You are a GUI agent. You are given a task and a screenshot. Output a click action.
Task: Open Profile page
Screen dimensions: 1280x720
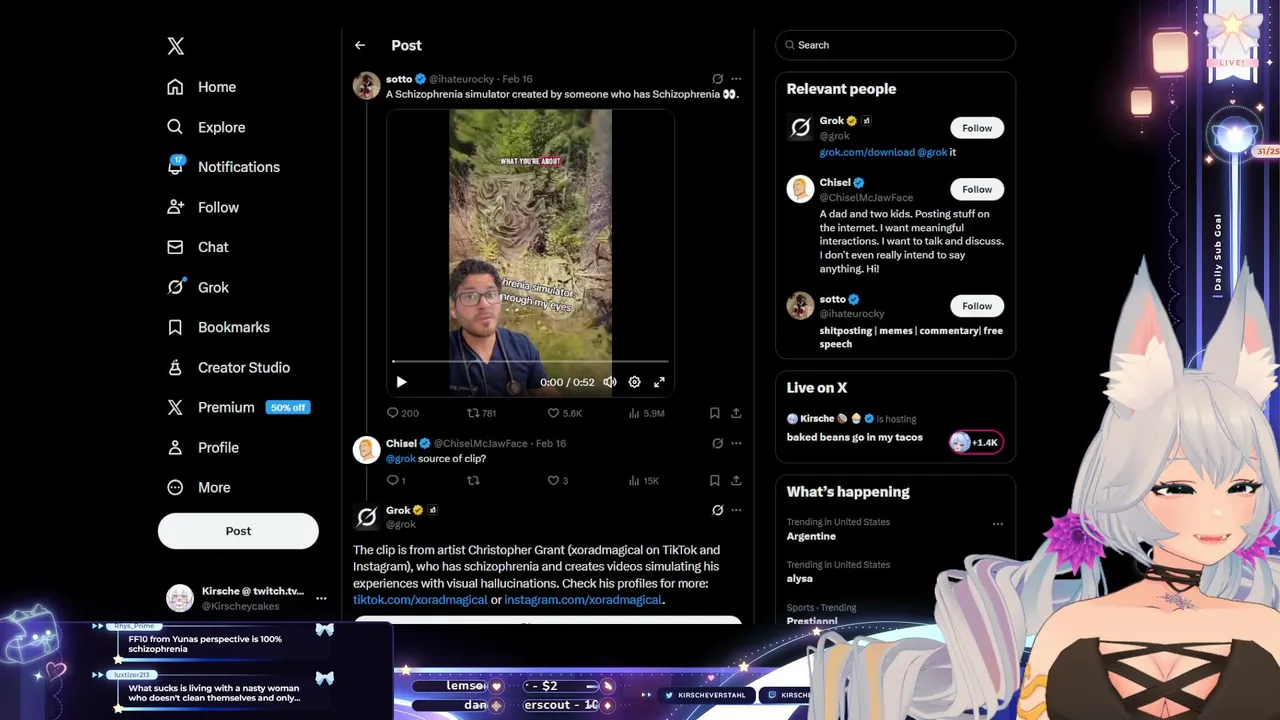click(x=203, y=447)
